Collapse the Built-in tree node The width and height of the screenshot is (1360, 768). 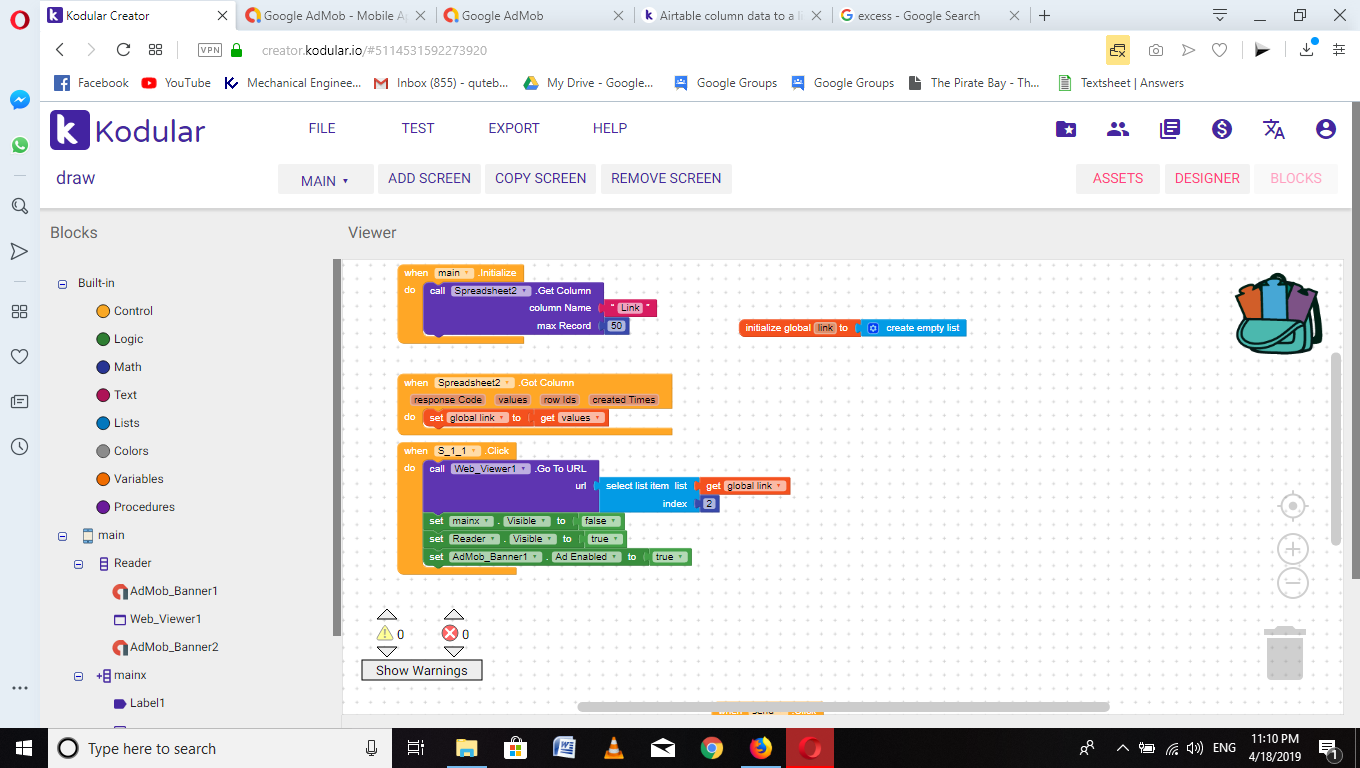point(62,284)
